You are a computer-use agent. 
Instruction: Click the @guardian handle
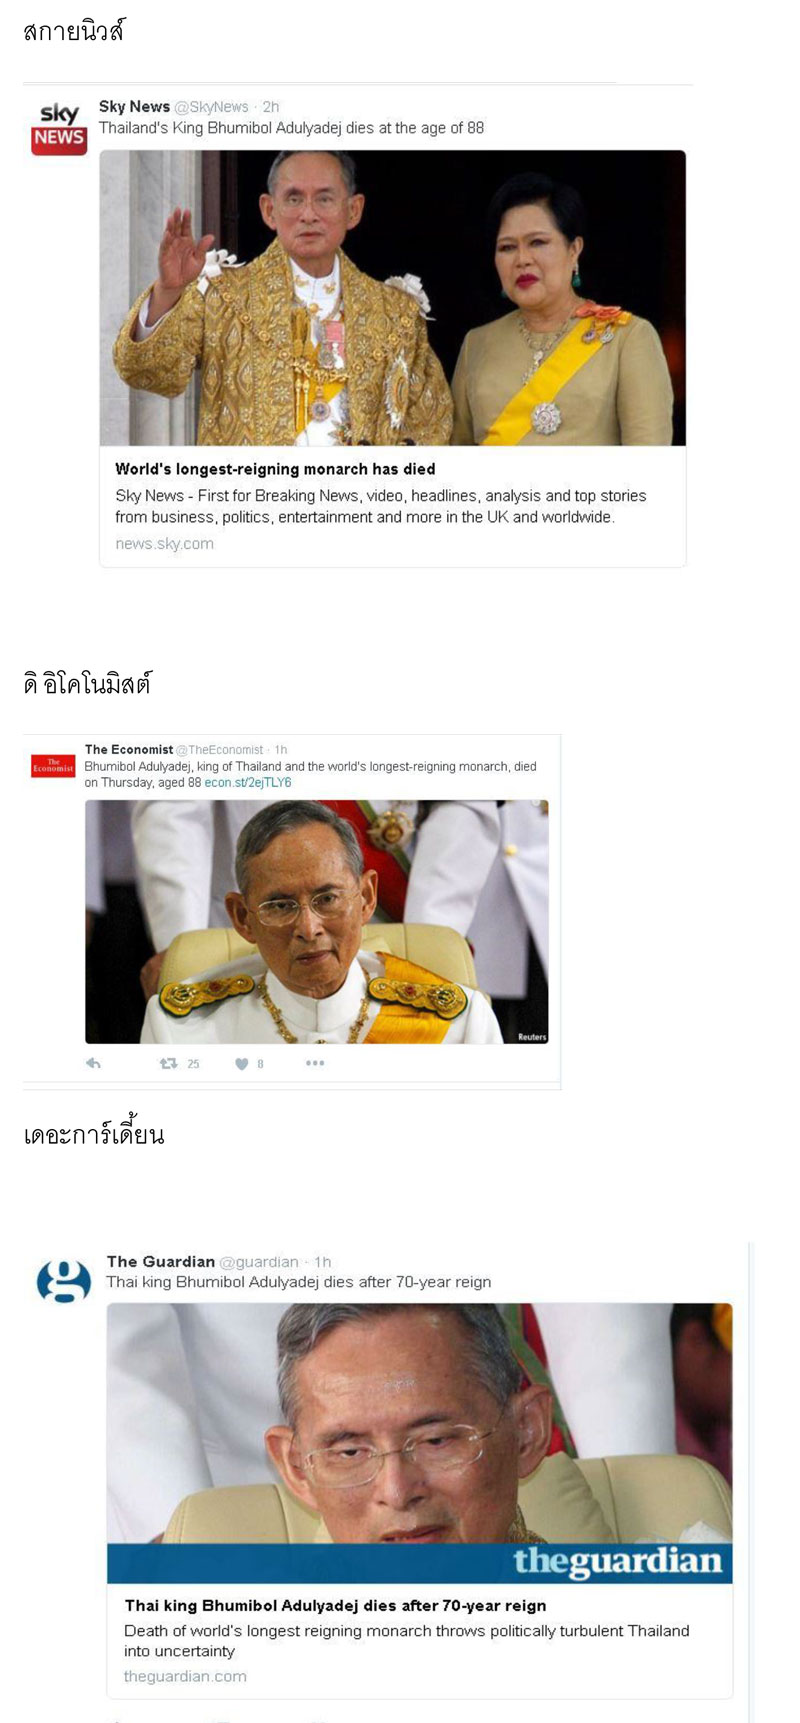coord(259,1262)
